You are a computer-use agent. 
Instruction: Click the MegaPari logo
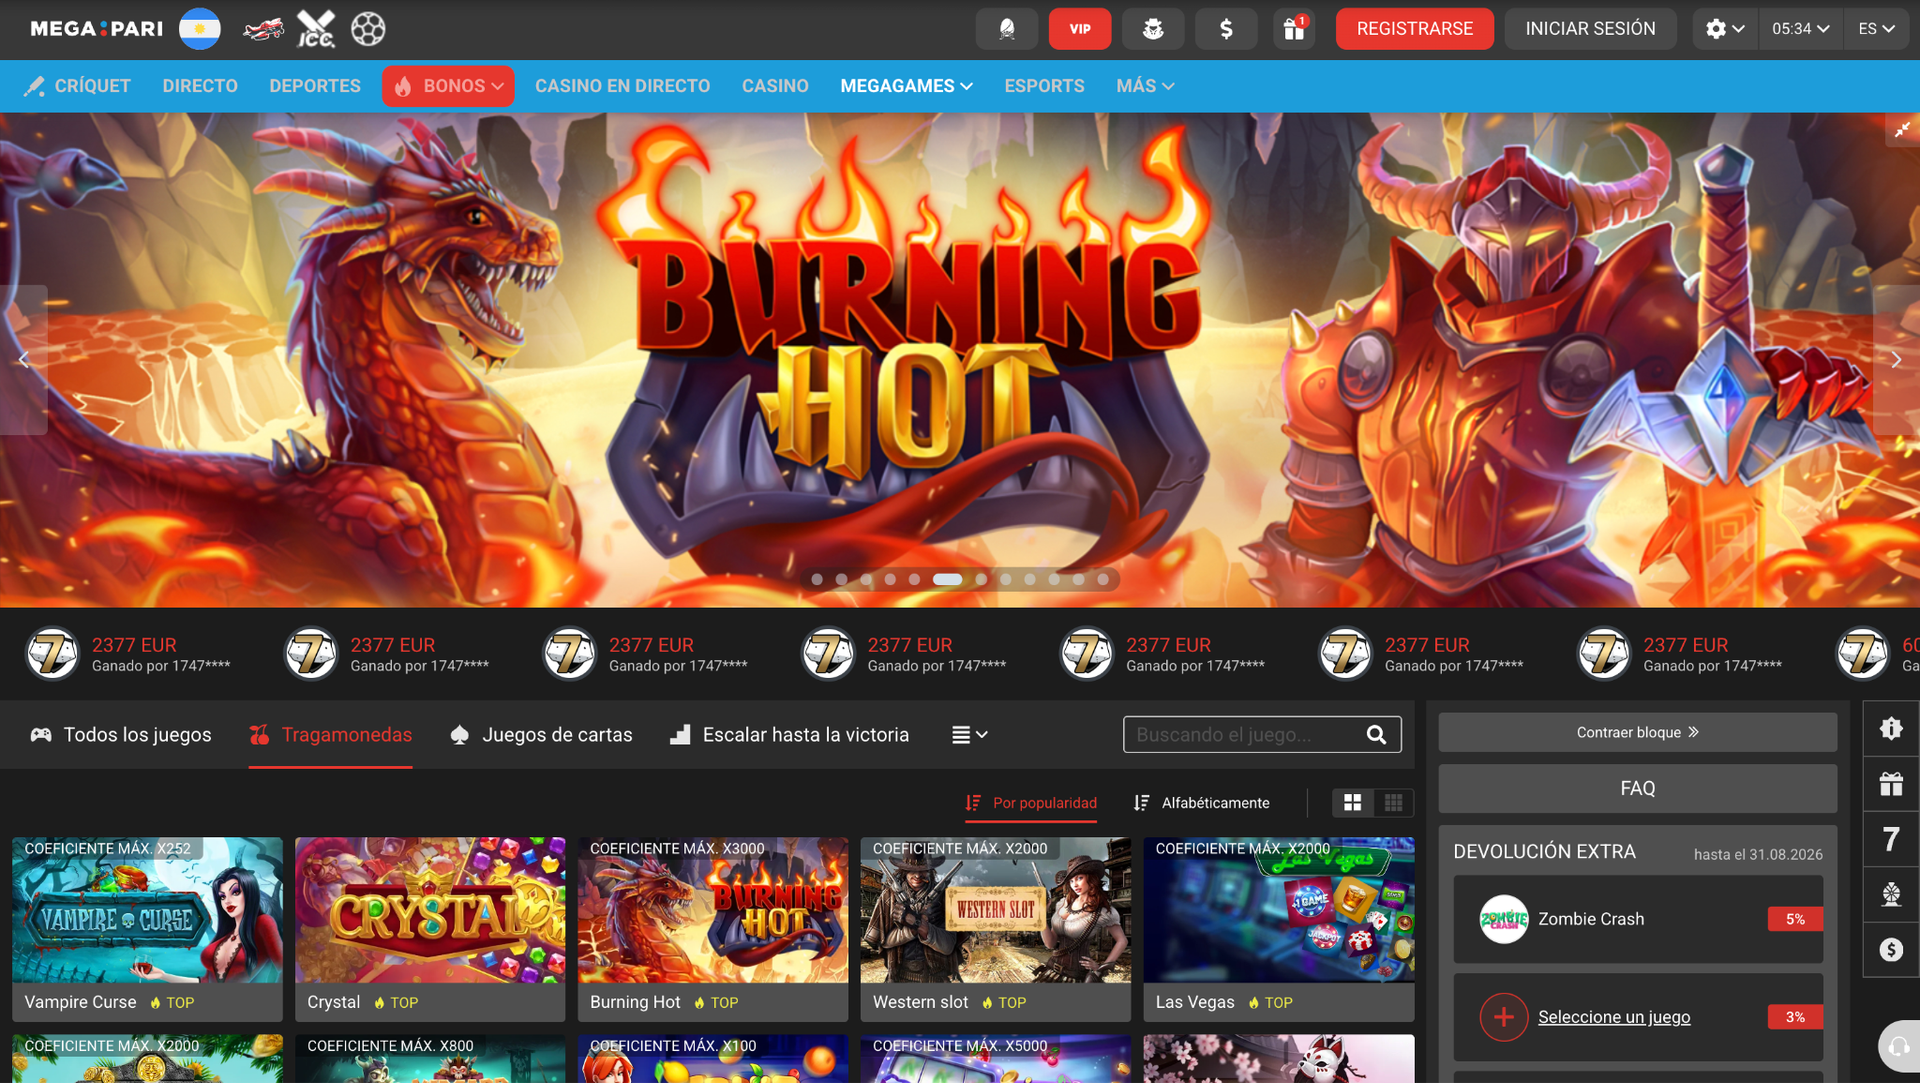(x=96, y=29)
